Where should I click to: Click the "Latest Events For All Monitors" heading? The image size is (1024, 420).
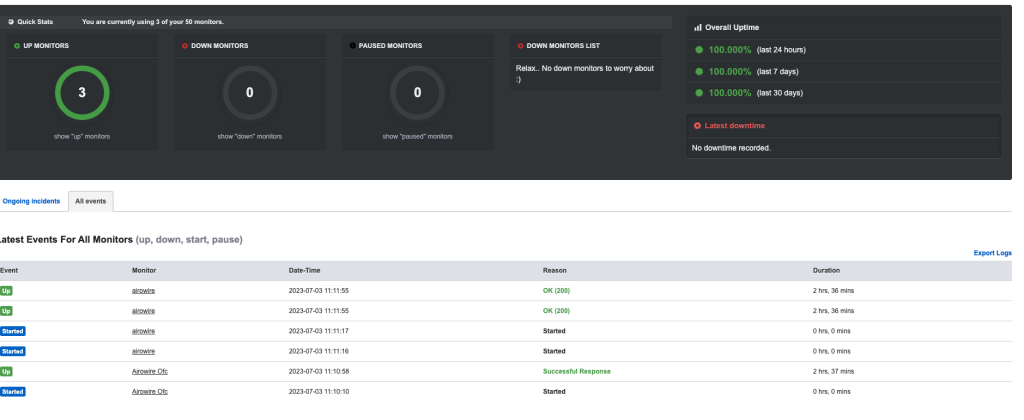(x=67, y=240)
